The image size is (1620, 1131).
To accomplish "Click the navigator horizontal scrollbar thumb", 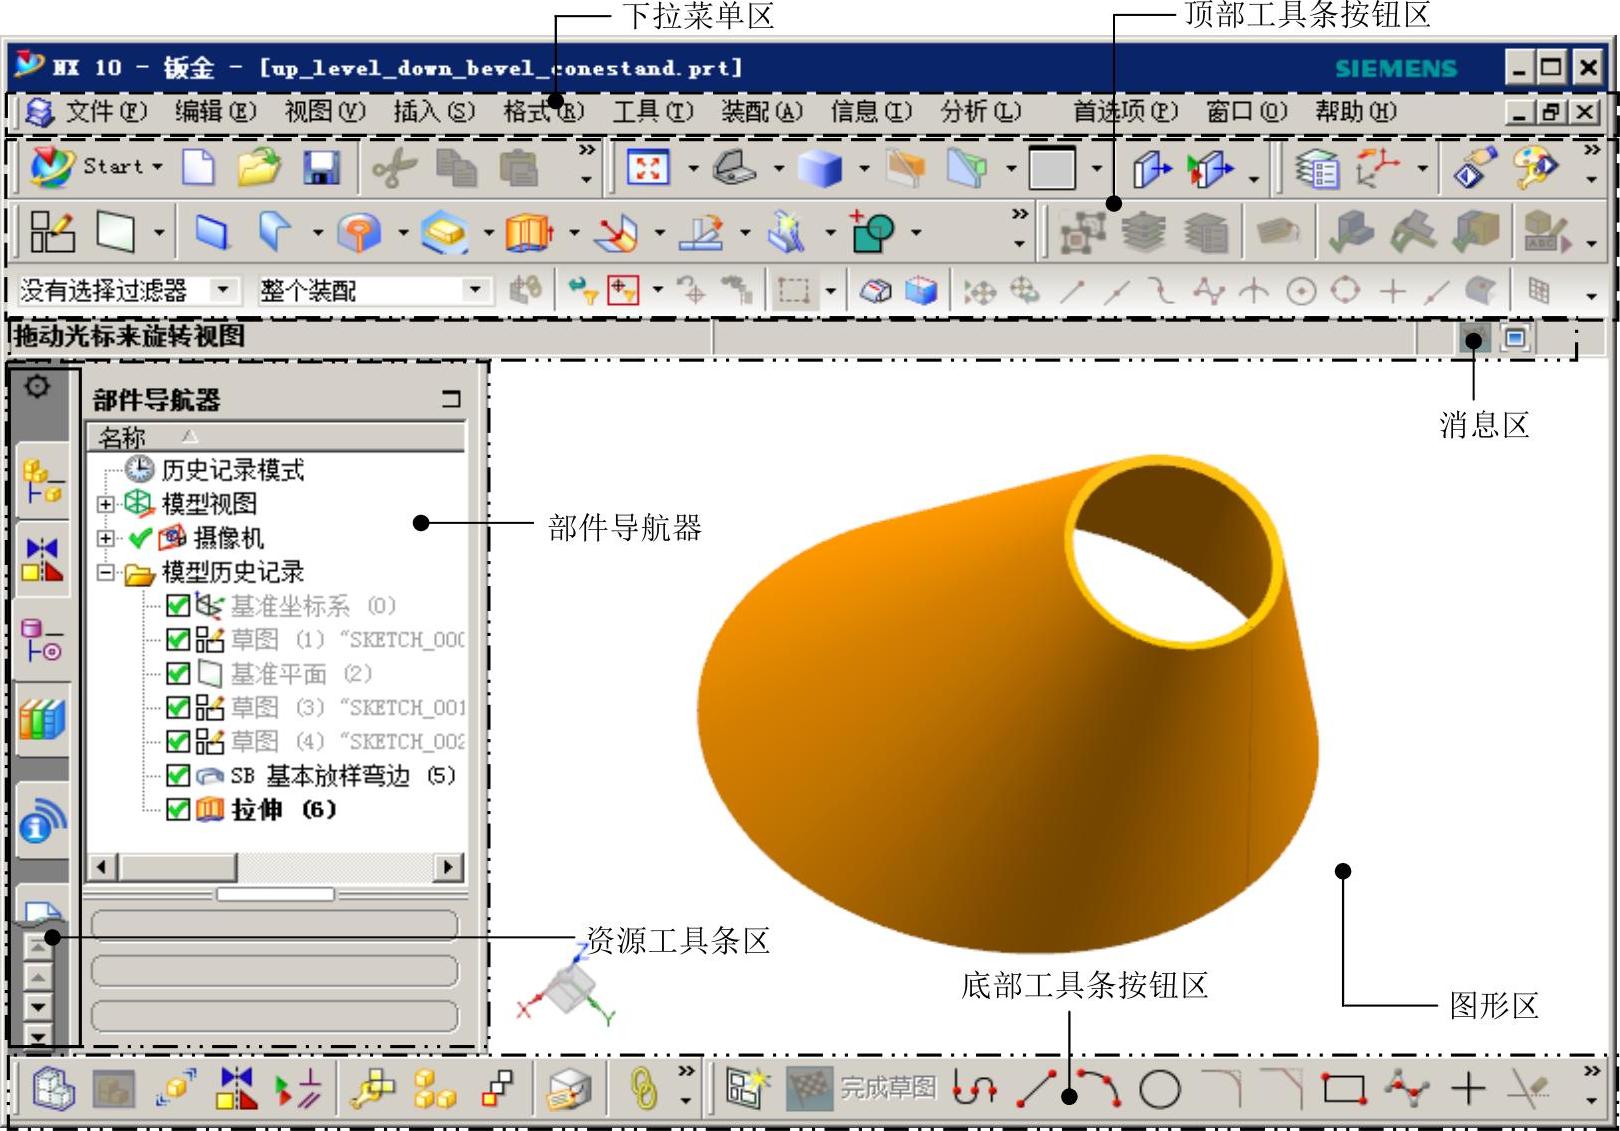I will click(x=178, y=867).
